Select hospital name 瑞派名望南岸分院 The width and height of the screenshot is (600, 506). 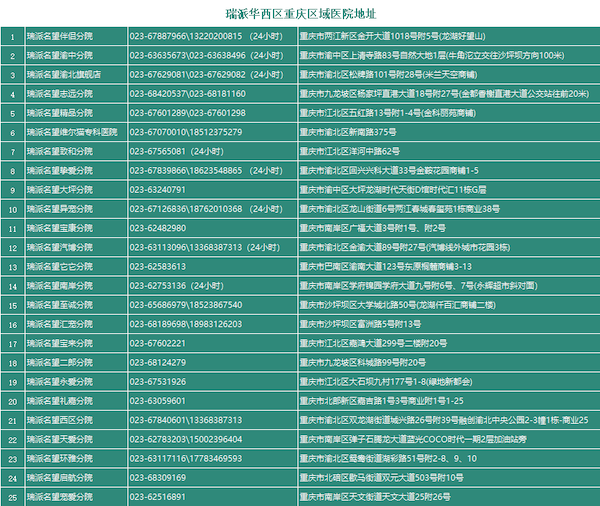60,286
